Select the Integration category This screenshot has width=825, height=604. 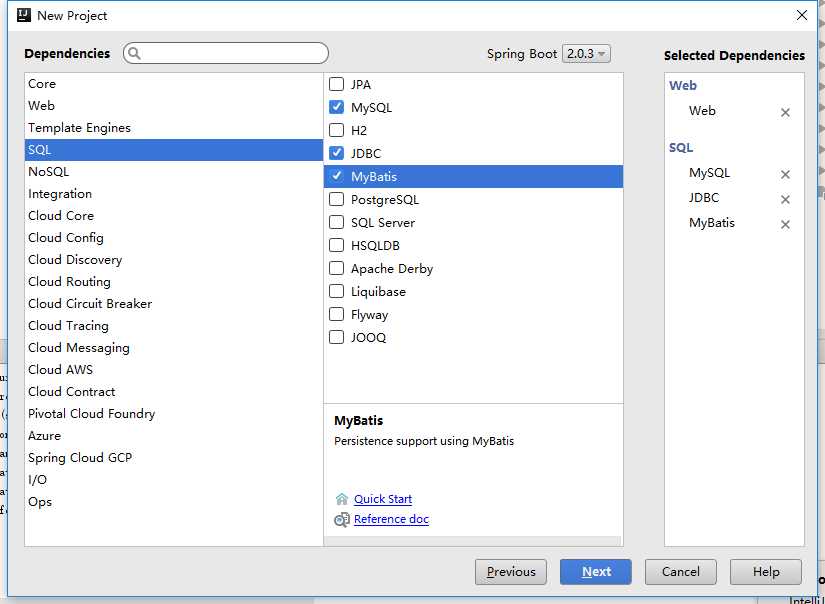coord(174,194)
